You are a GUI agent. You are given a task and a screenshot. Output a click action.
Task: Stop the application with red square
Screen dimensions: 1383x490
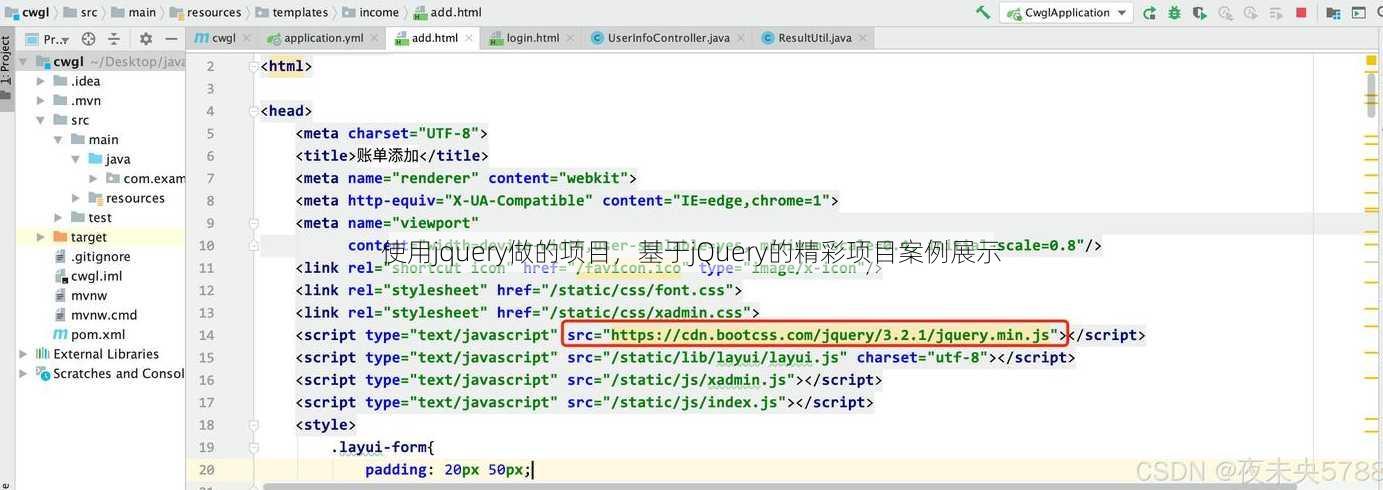click(x=1301, y=13)
